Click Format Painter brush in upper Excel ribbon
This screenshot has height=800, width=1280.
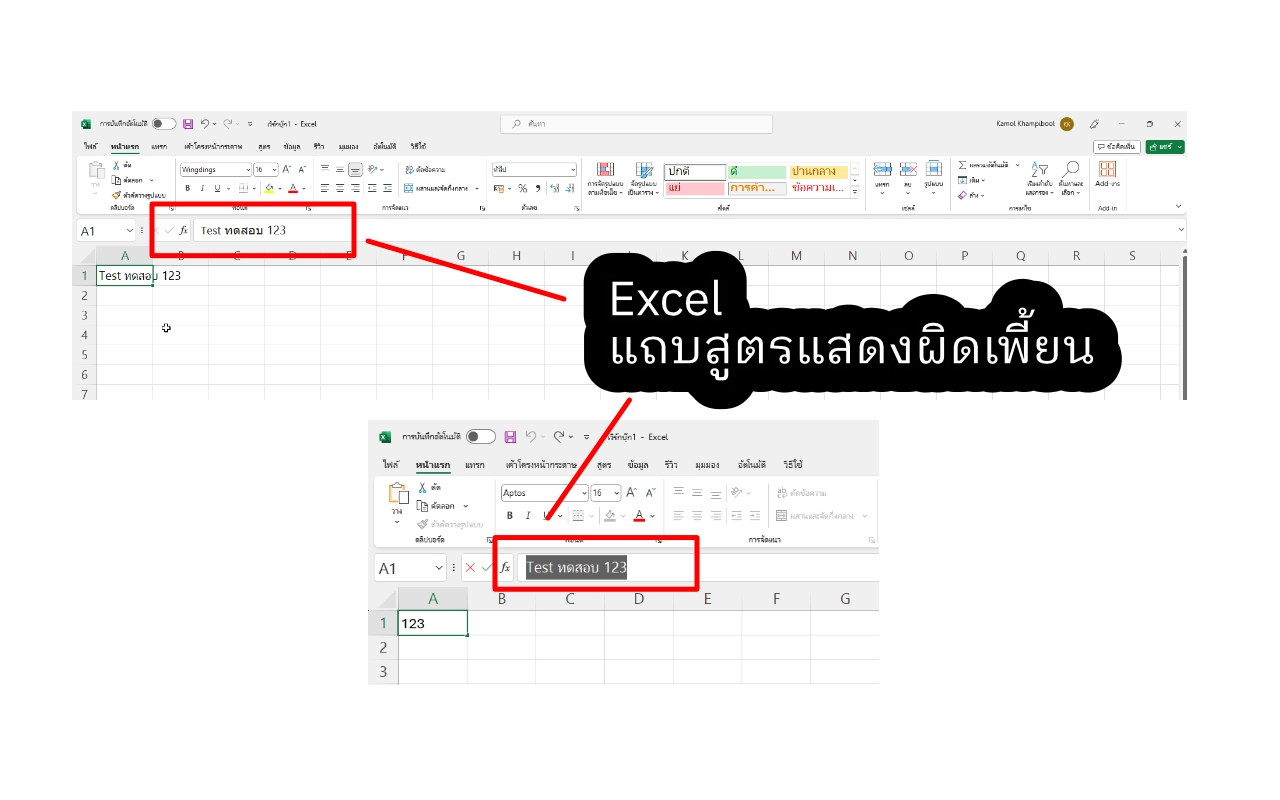[x=116, y=194]
